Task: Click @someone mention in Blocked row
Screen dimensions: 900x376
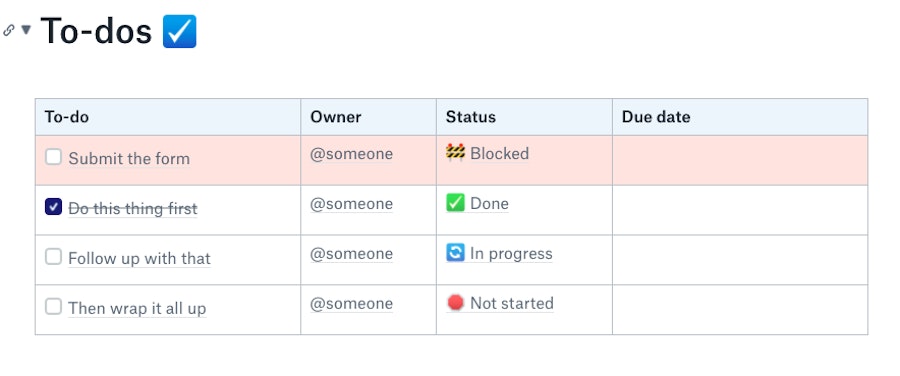Action: (x=351, y=154)
